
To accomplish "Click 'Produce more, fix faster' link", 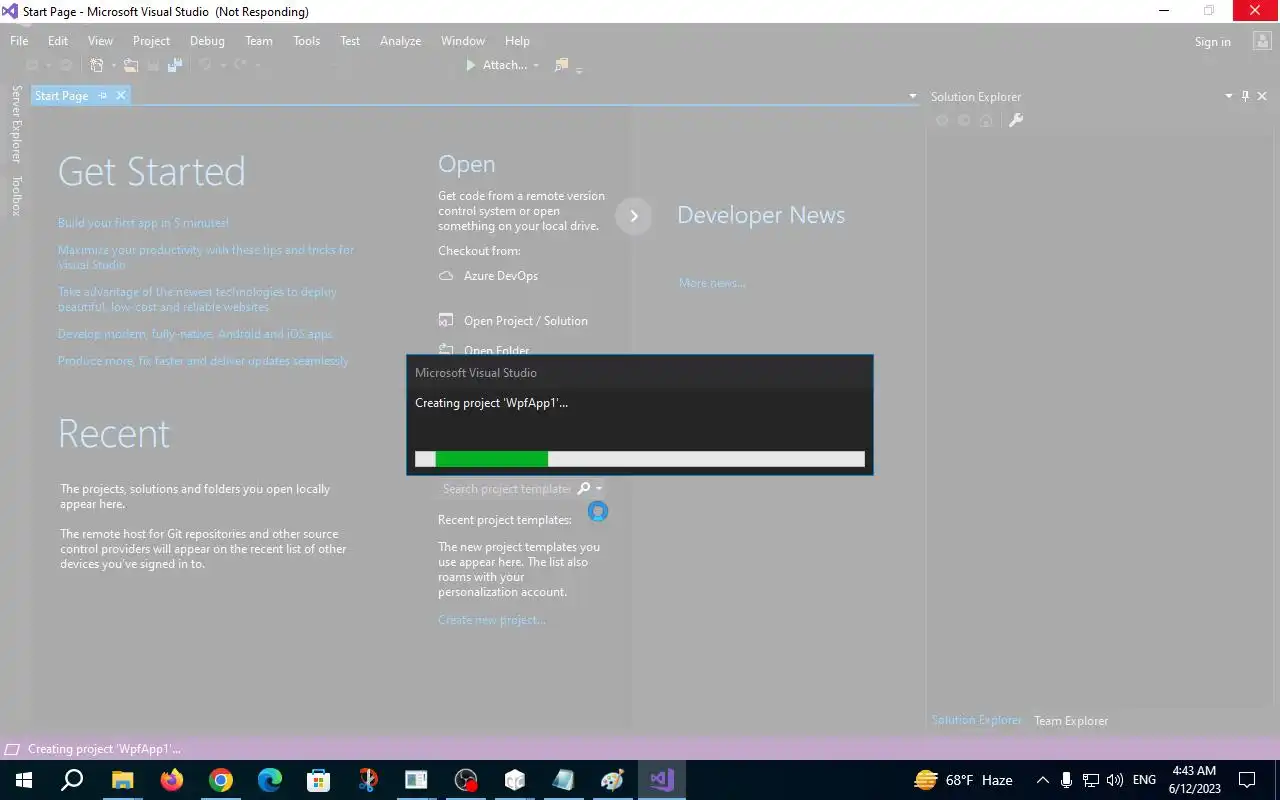I will click(x=203, y=361).
